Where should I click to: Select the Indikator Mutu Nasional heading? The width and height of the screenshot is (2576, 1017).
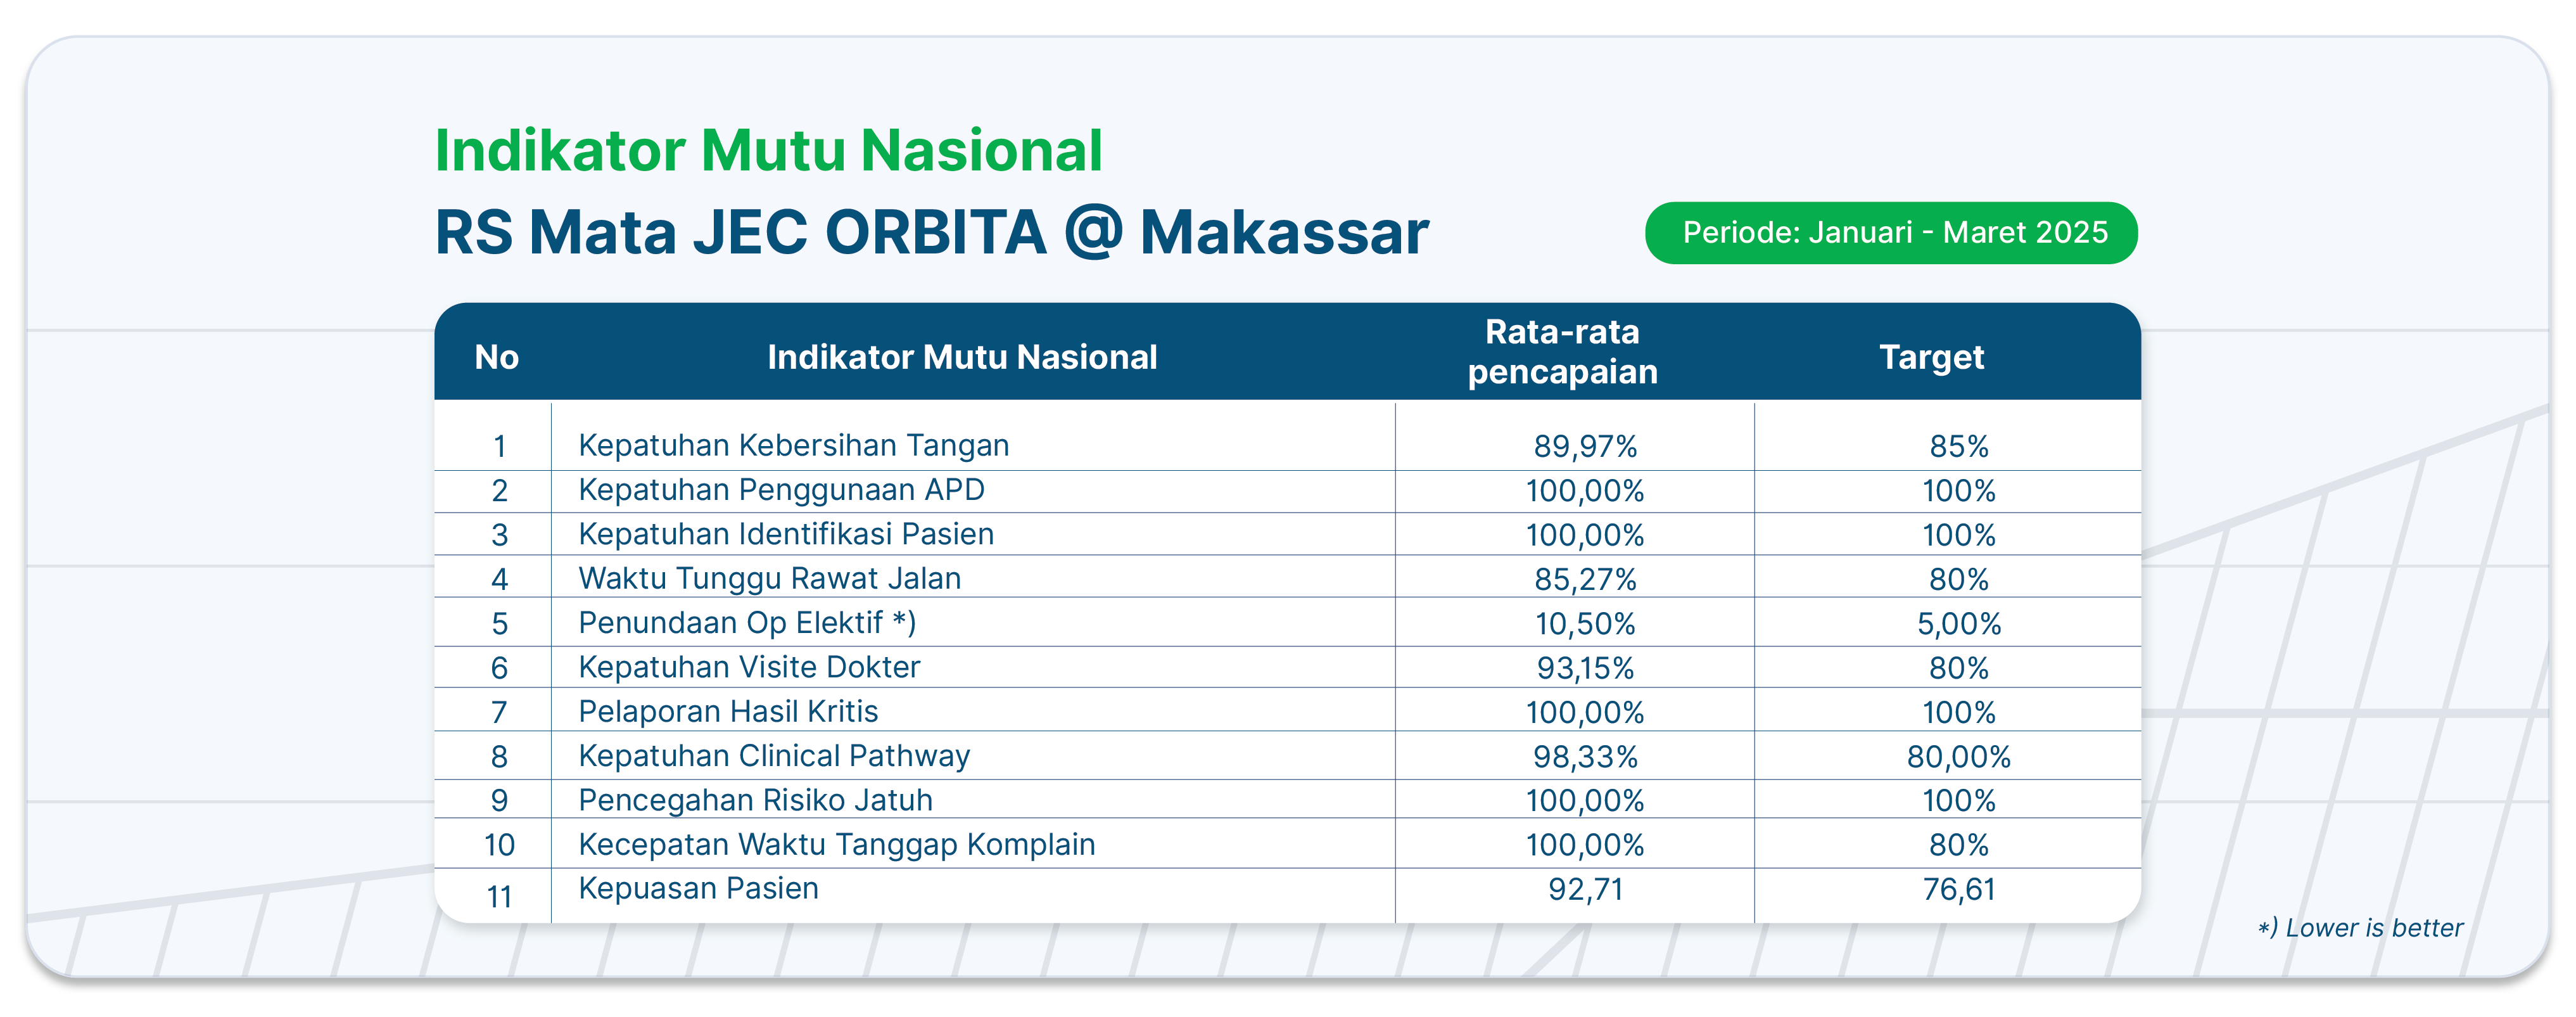[x=768, y=151]
